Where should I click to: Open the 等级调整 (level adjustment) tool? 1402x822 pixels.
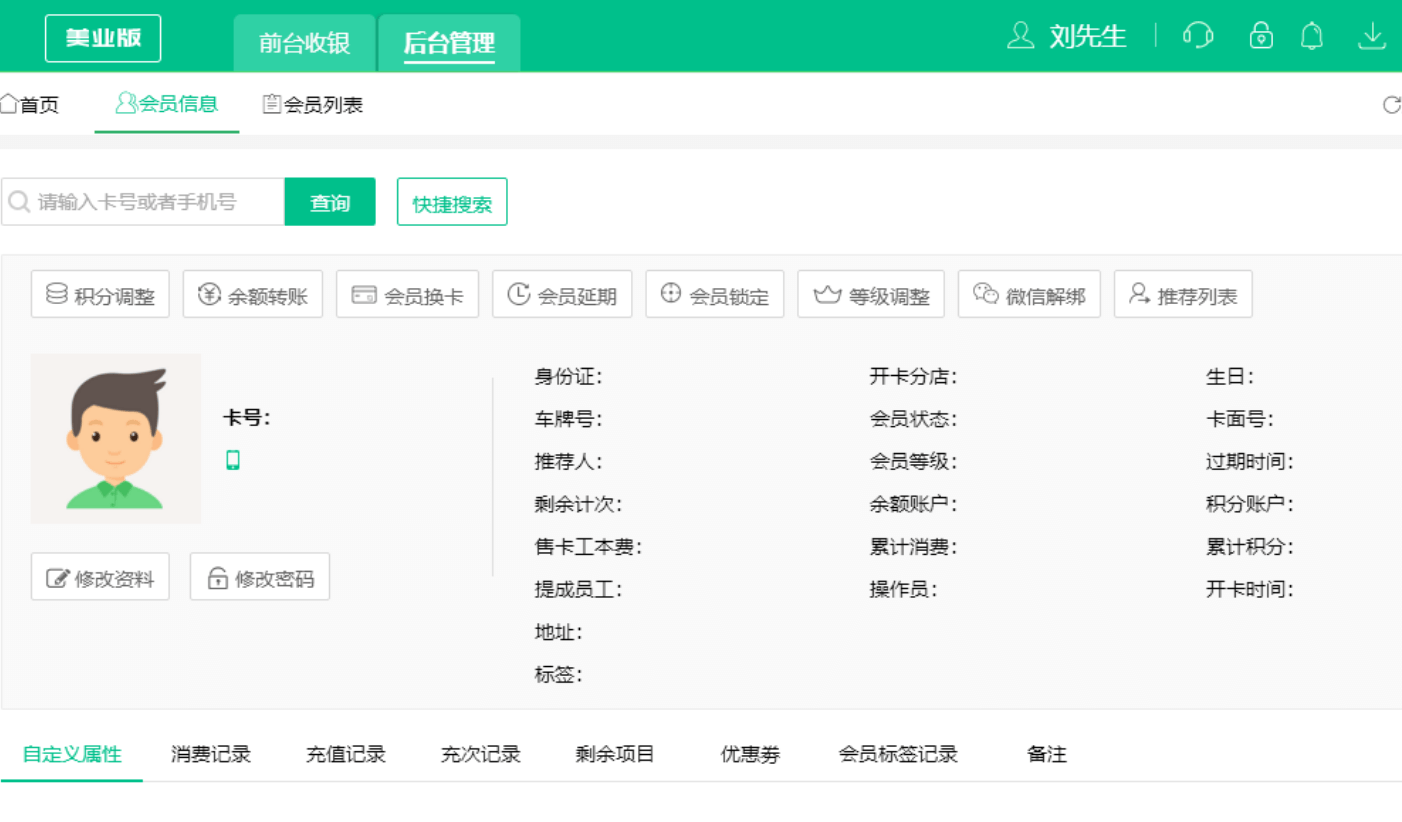coord(870,293)
